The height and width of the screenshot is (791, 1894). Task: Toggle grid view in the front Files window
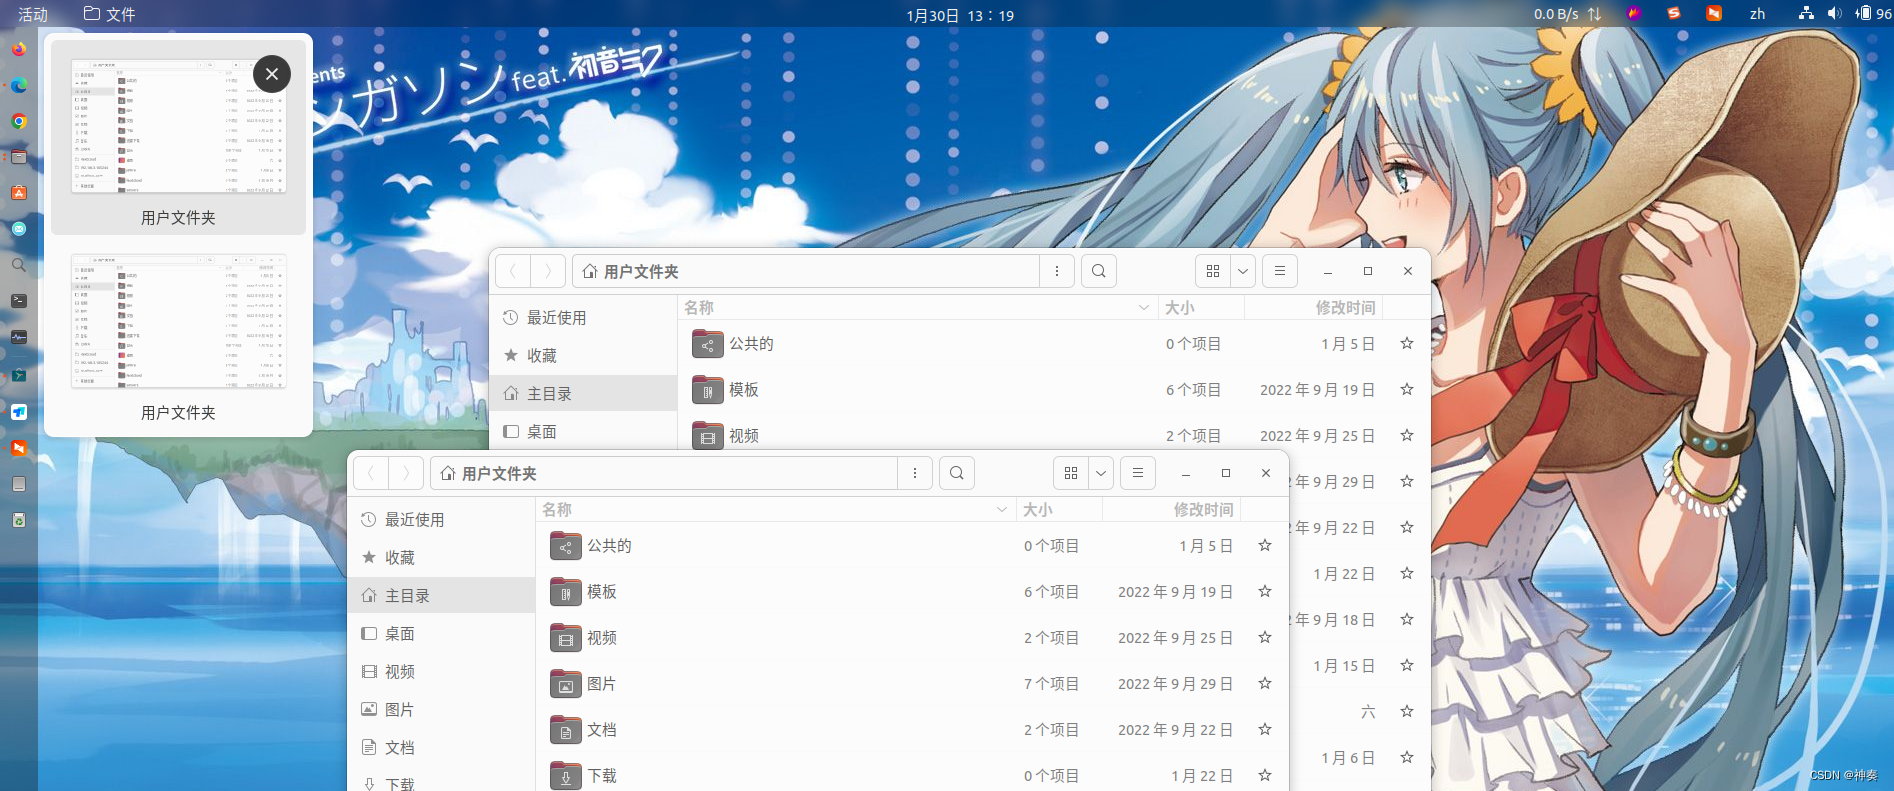tap(1071, 473)
